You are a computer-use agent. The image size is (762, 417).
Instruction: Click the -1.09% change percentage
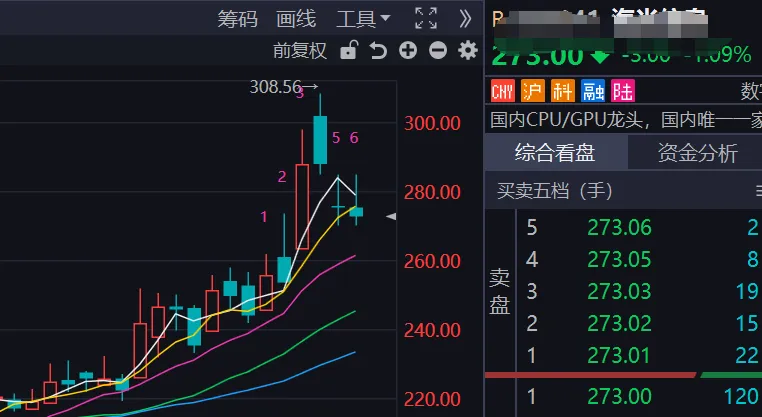718,54
